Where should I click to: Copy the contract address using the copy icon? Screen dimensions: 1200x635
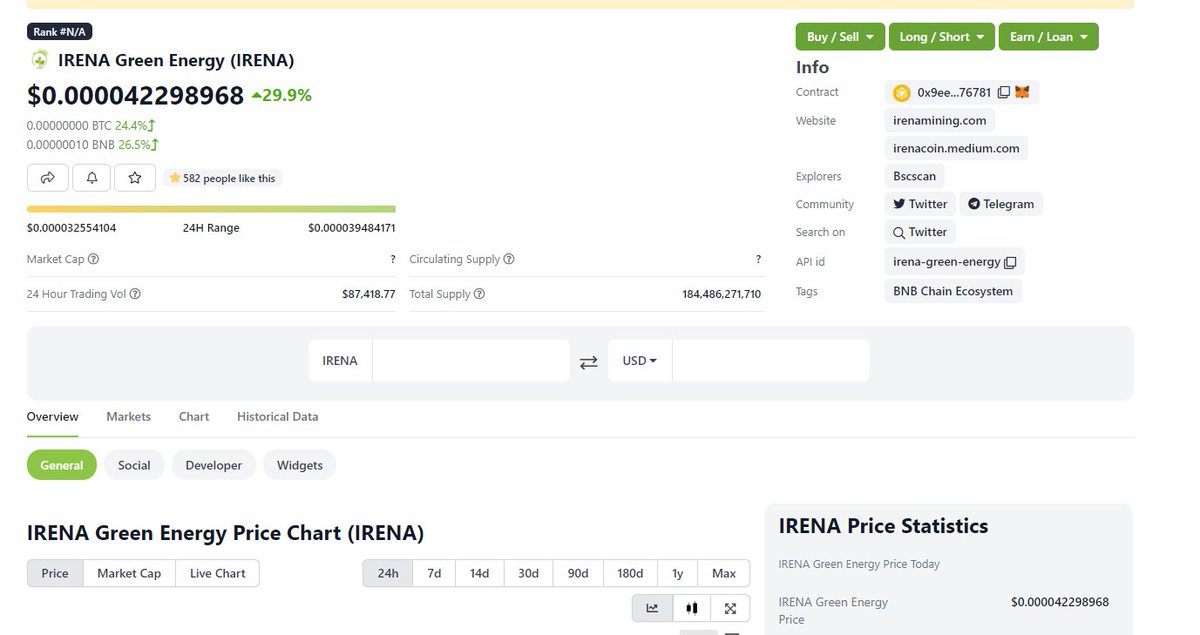pyautogui.click(x=1004, y=93)
